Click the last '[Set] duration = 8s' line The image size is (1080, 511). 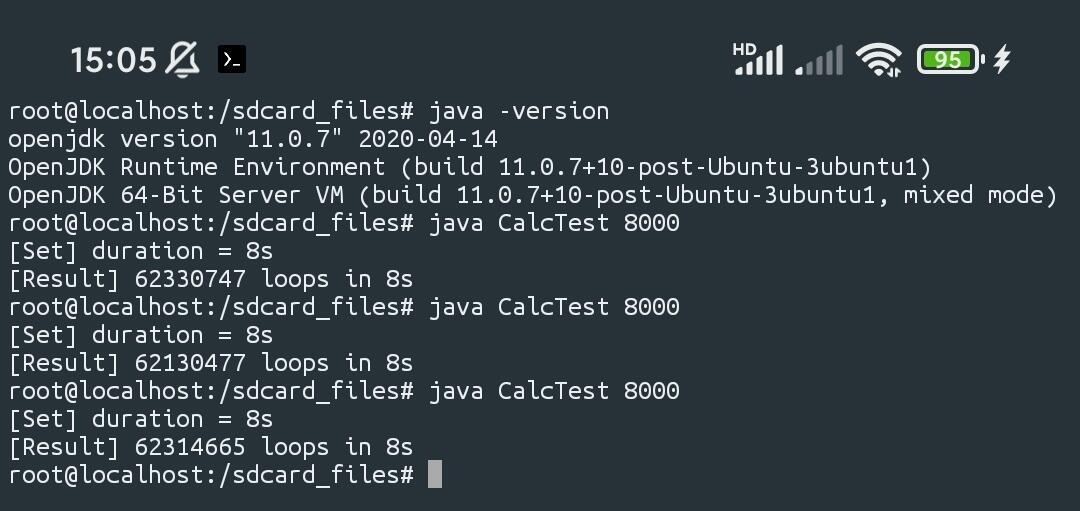point(141,419)
